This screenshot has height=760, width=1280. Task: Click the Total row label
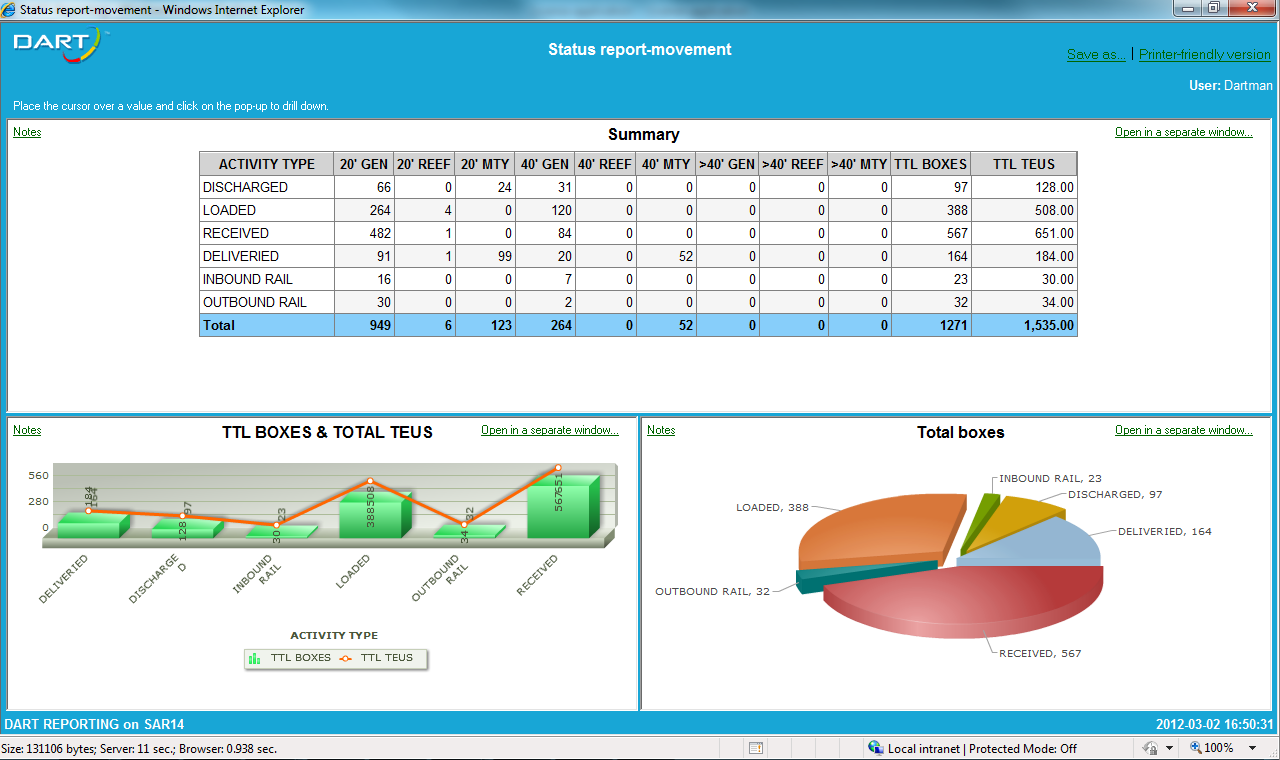(x=219, y=325)
